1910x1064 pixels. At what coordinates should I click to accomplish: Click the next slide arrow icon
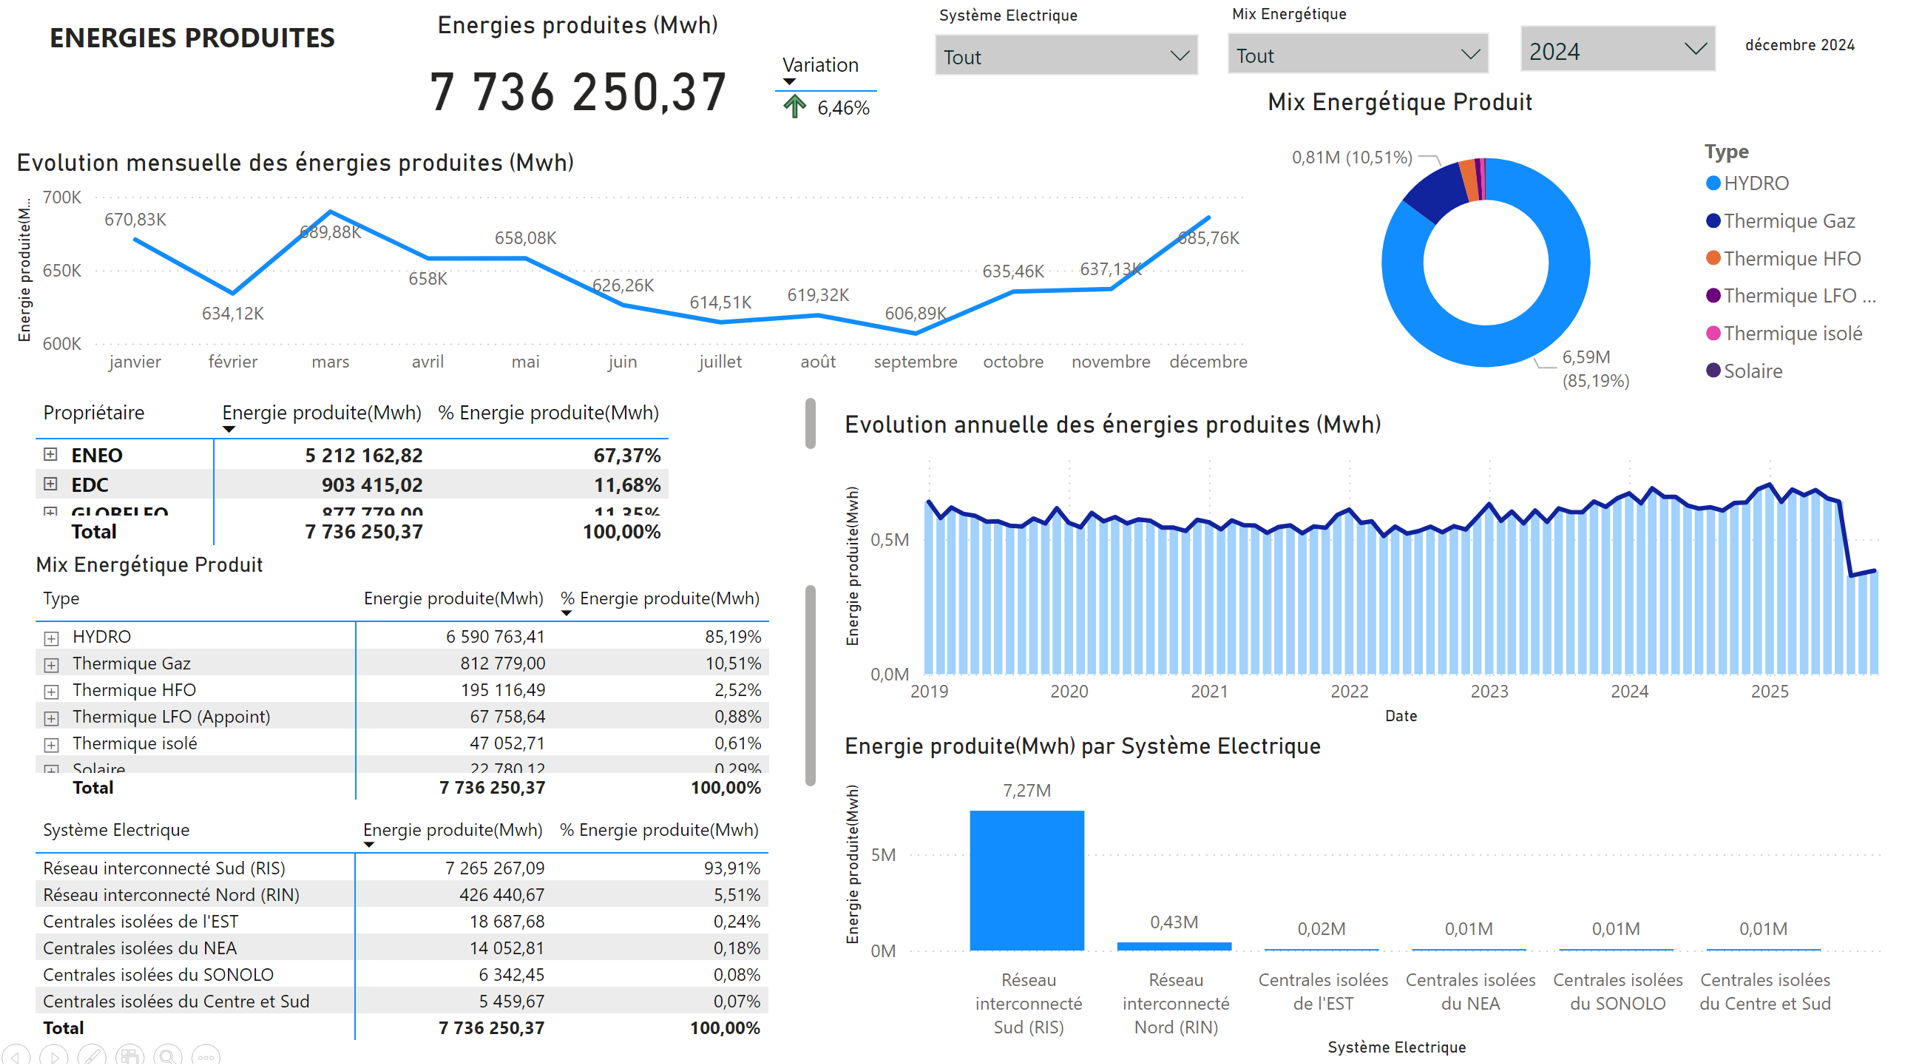tap(54, 1055)
